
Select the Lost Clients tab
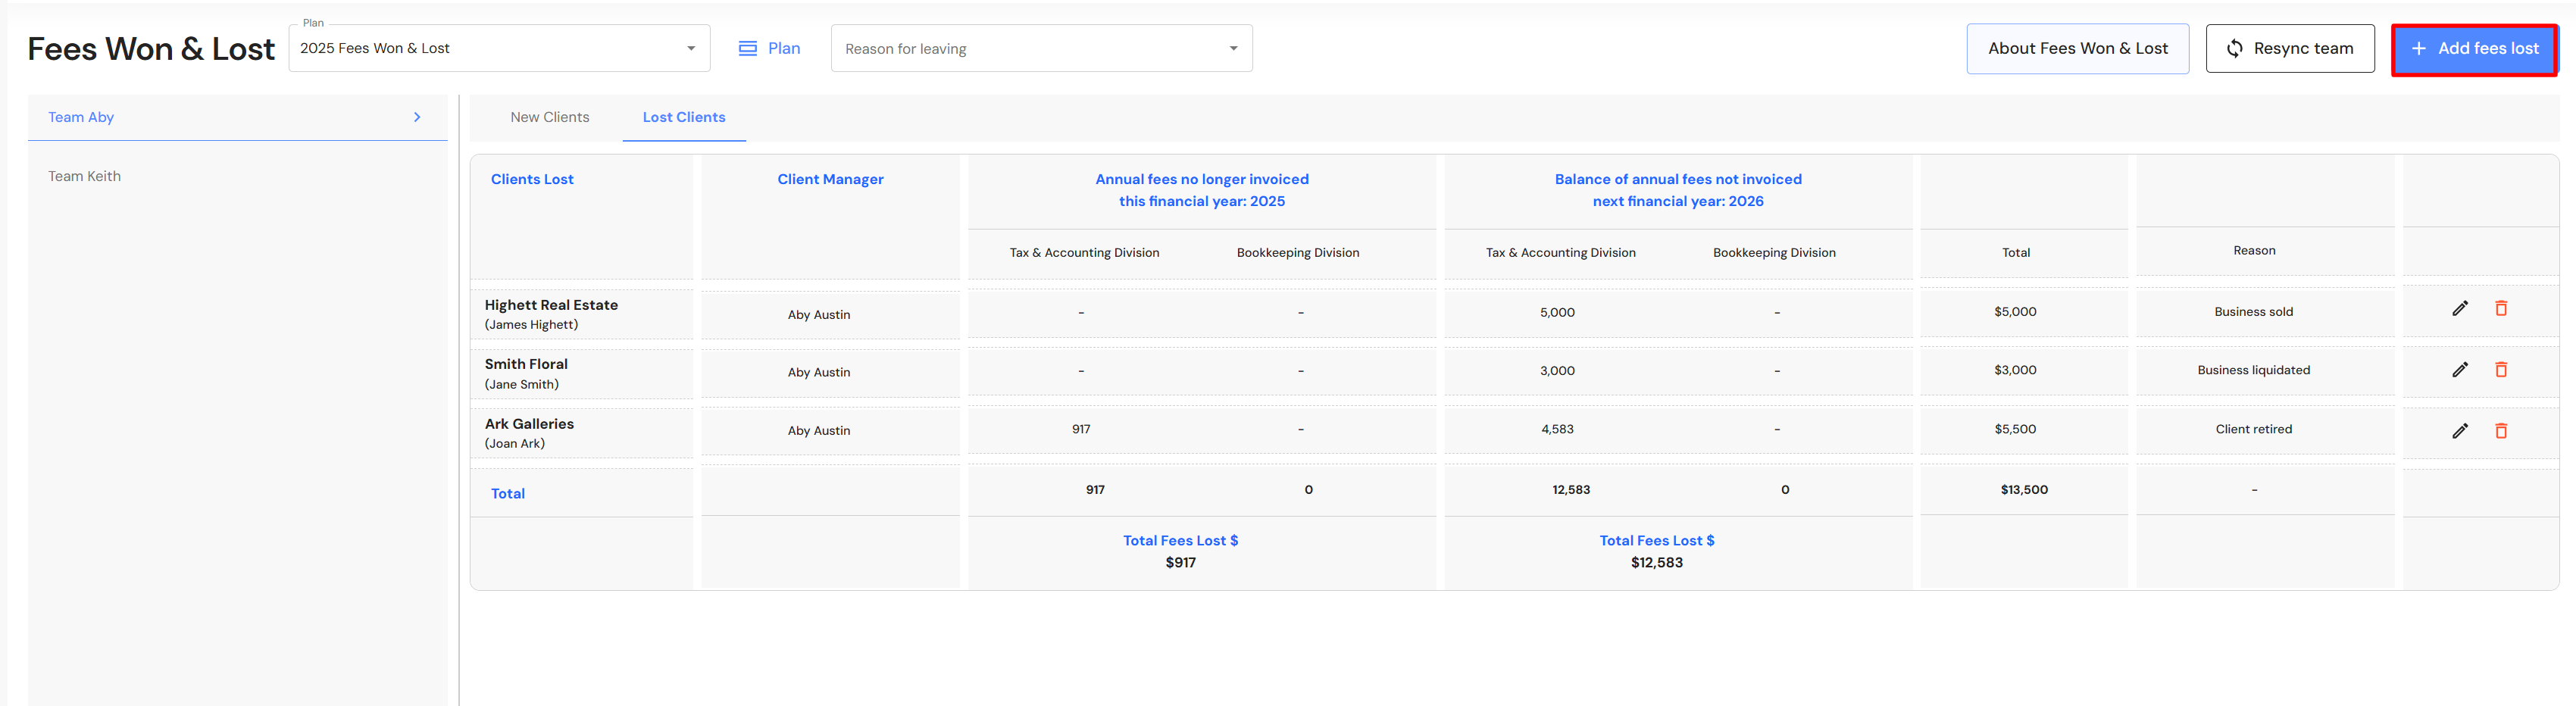(684, 118)
